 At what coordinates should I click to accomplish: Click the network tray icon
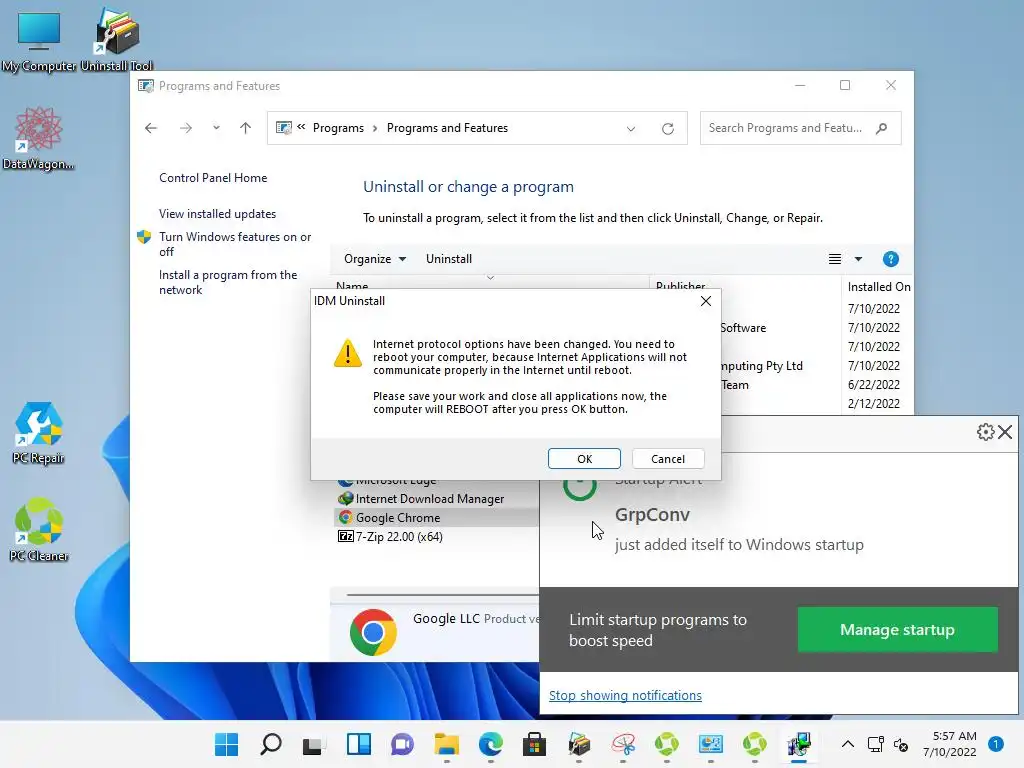click(875, 744)
